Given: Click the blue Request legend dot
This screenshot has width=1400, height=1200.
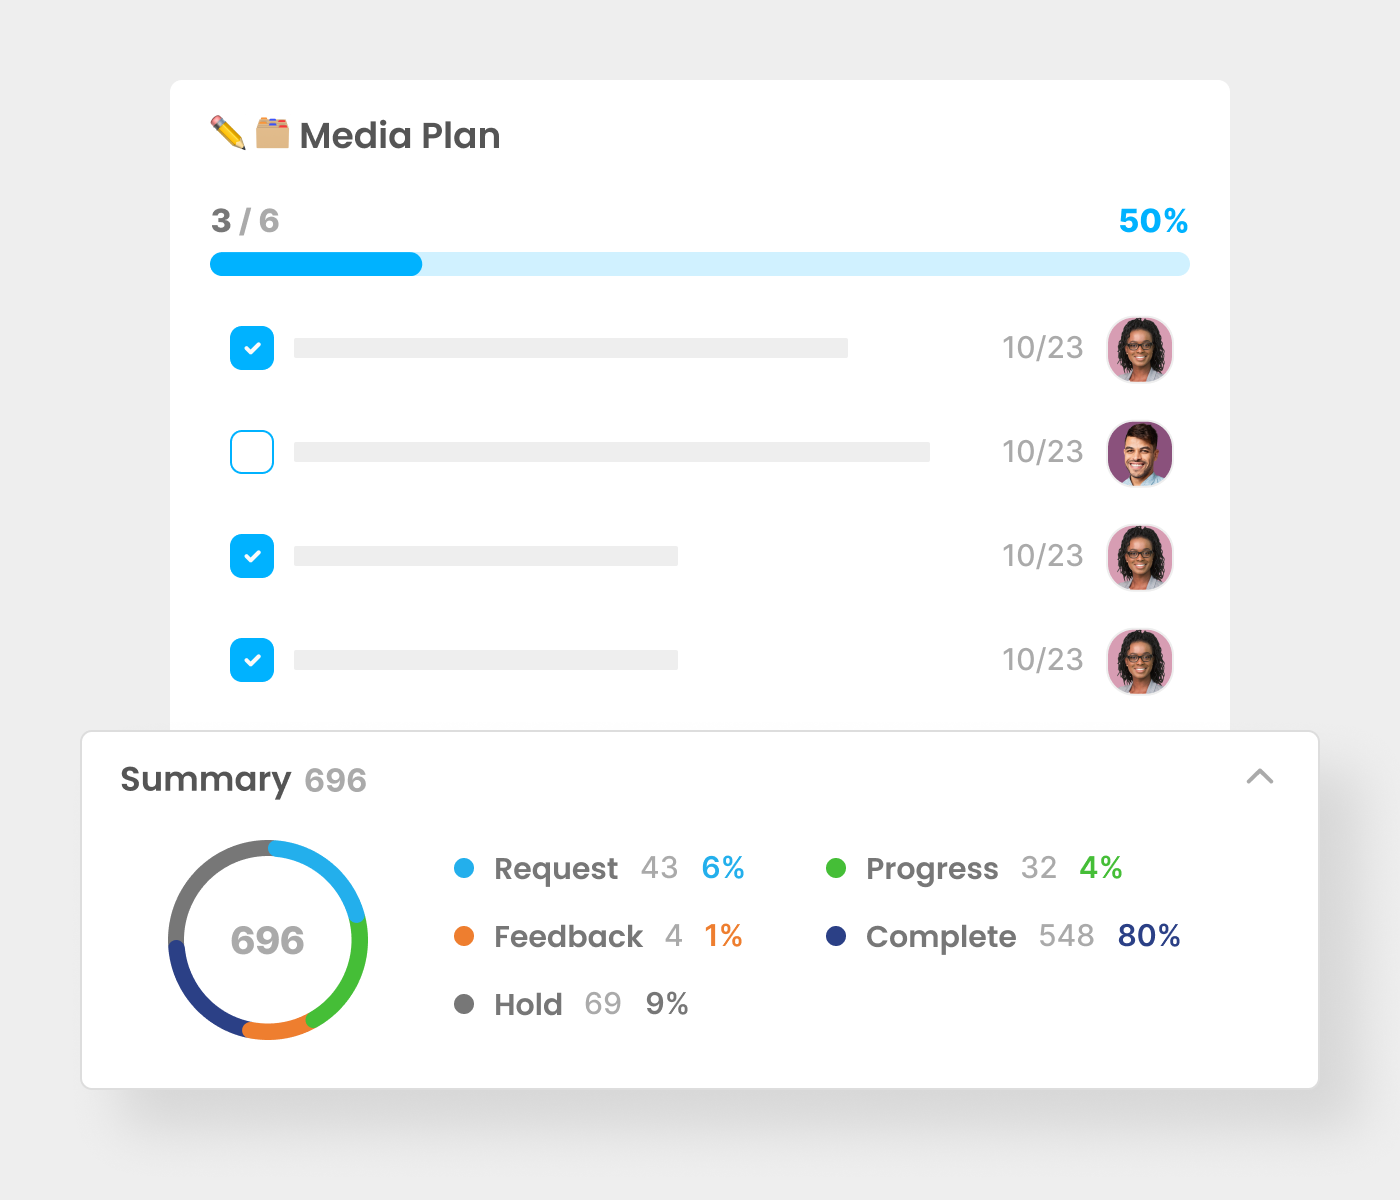Looking at the screenshot, I should point(464,868).
